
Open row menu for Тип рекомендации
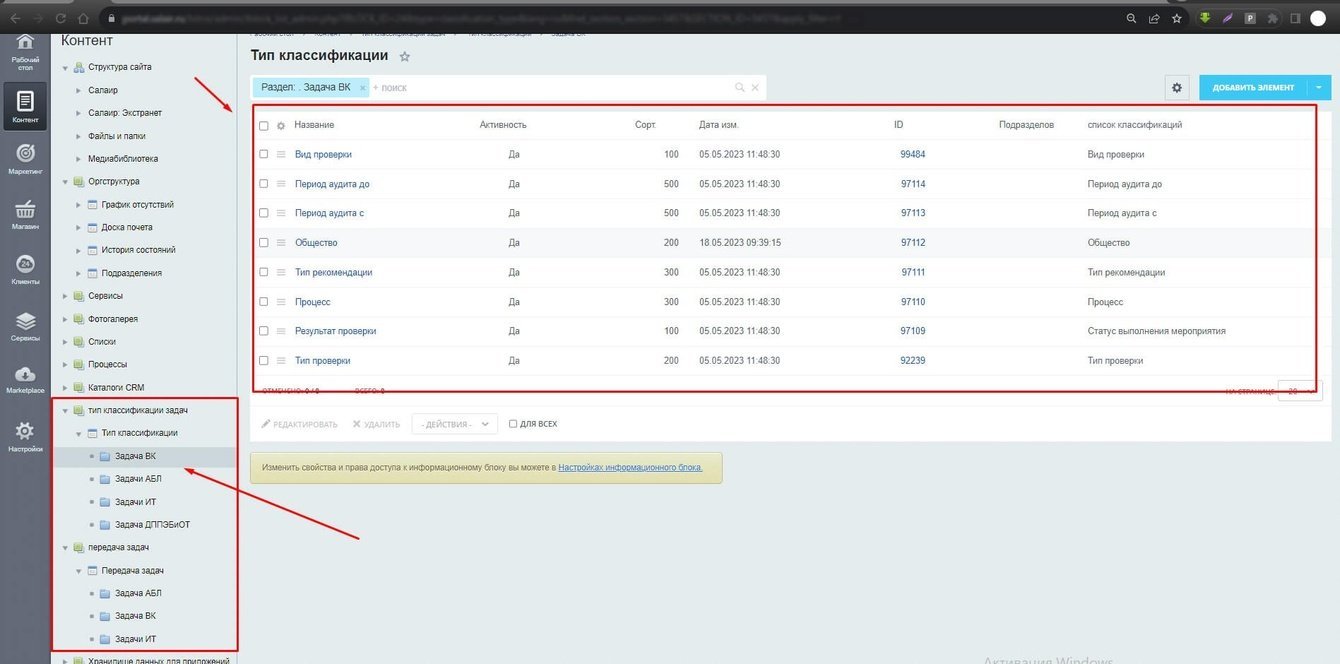[x=281, y=272]
